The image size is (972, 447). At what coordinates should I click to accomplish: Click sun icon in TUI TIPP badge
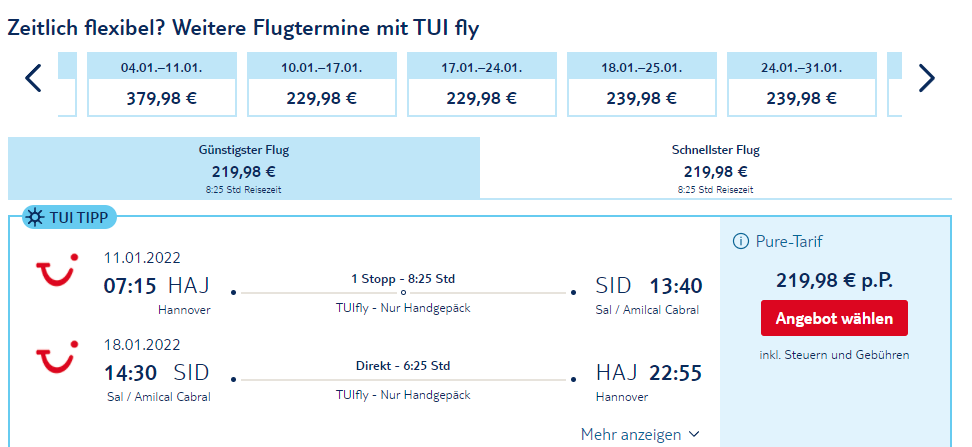[36, 217]
